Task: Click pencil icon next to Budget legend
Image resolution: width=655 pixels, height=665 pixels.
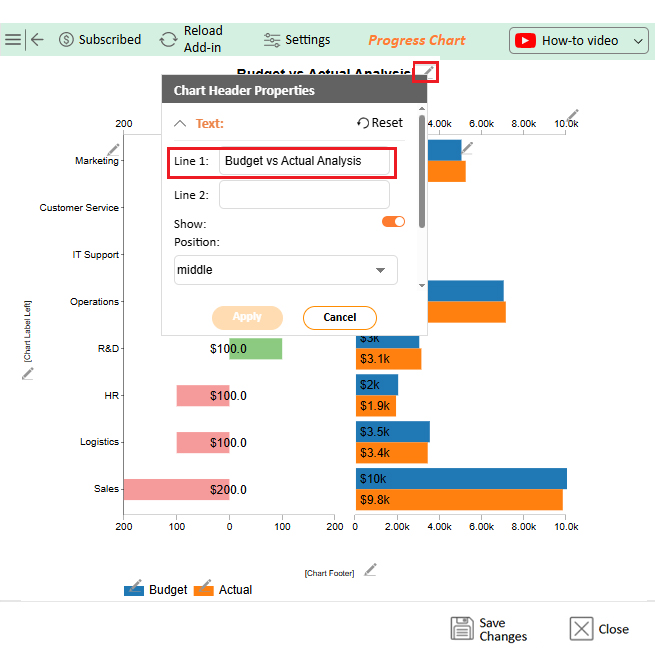Action: (136, 584)
